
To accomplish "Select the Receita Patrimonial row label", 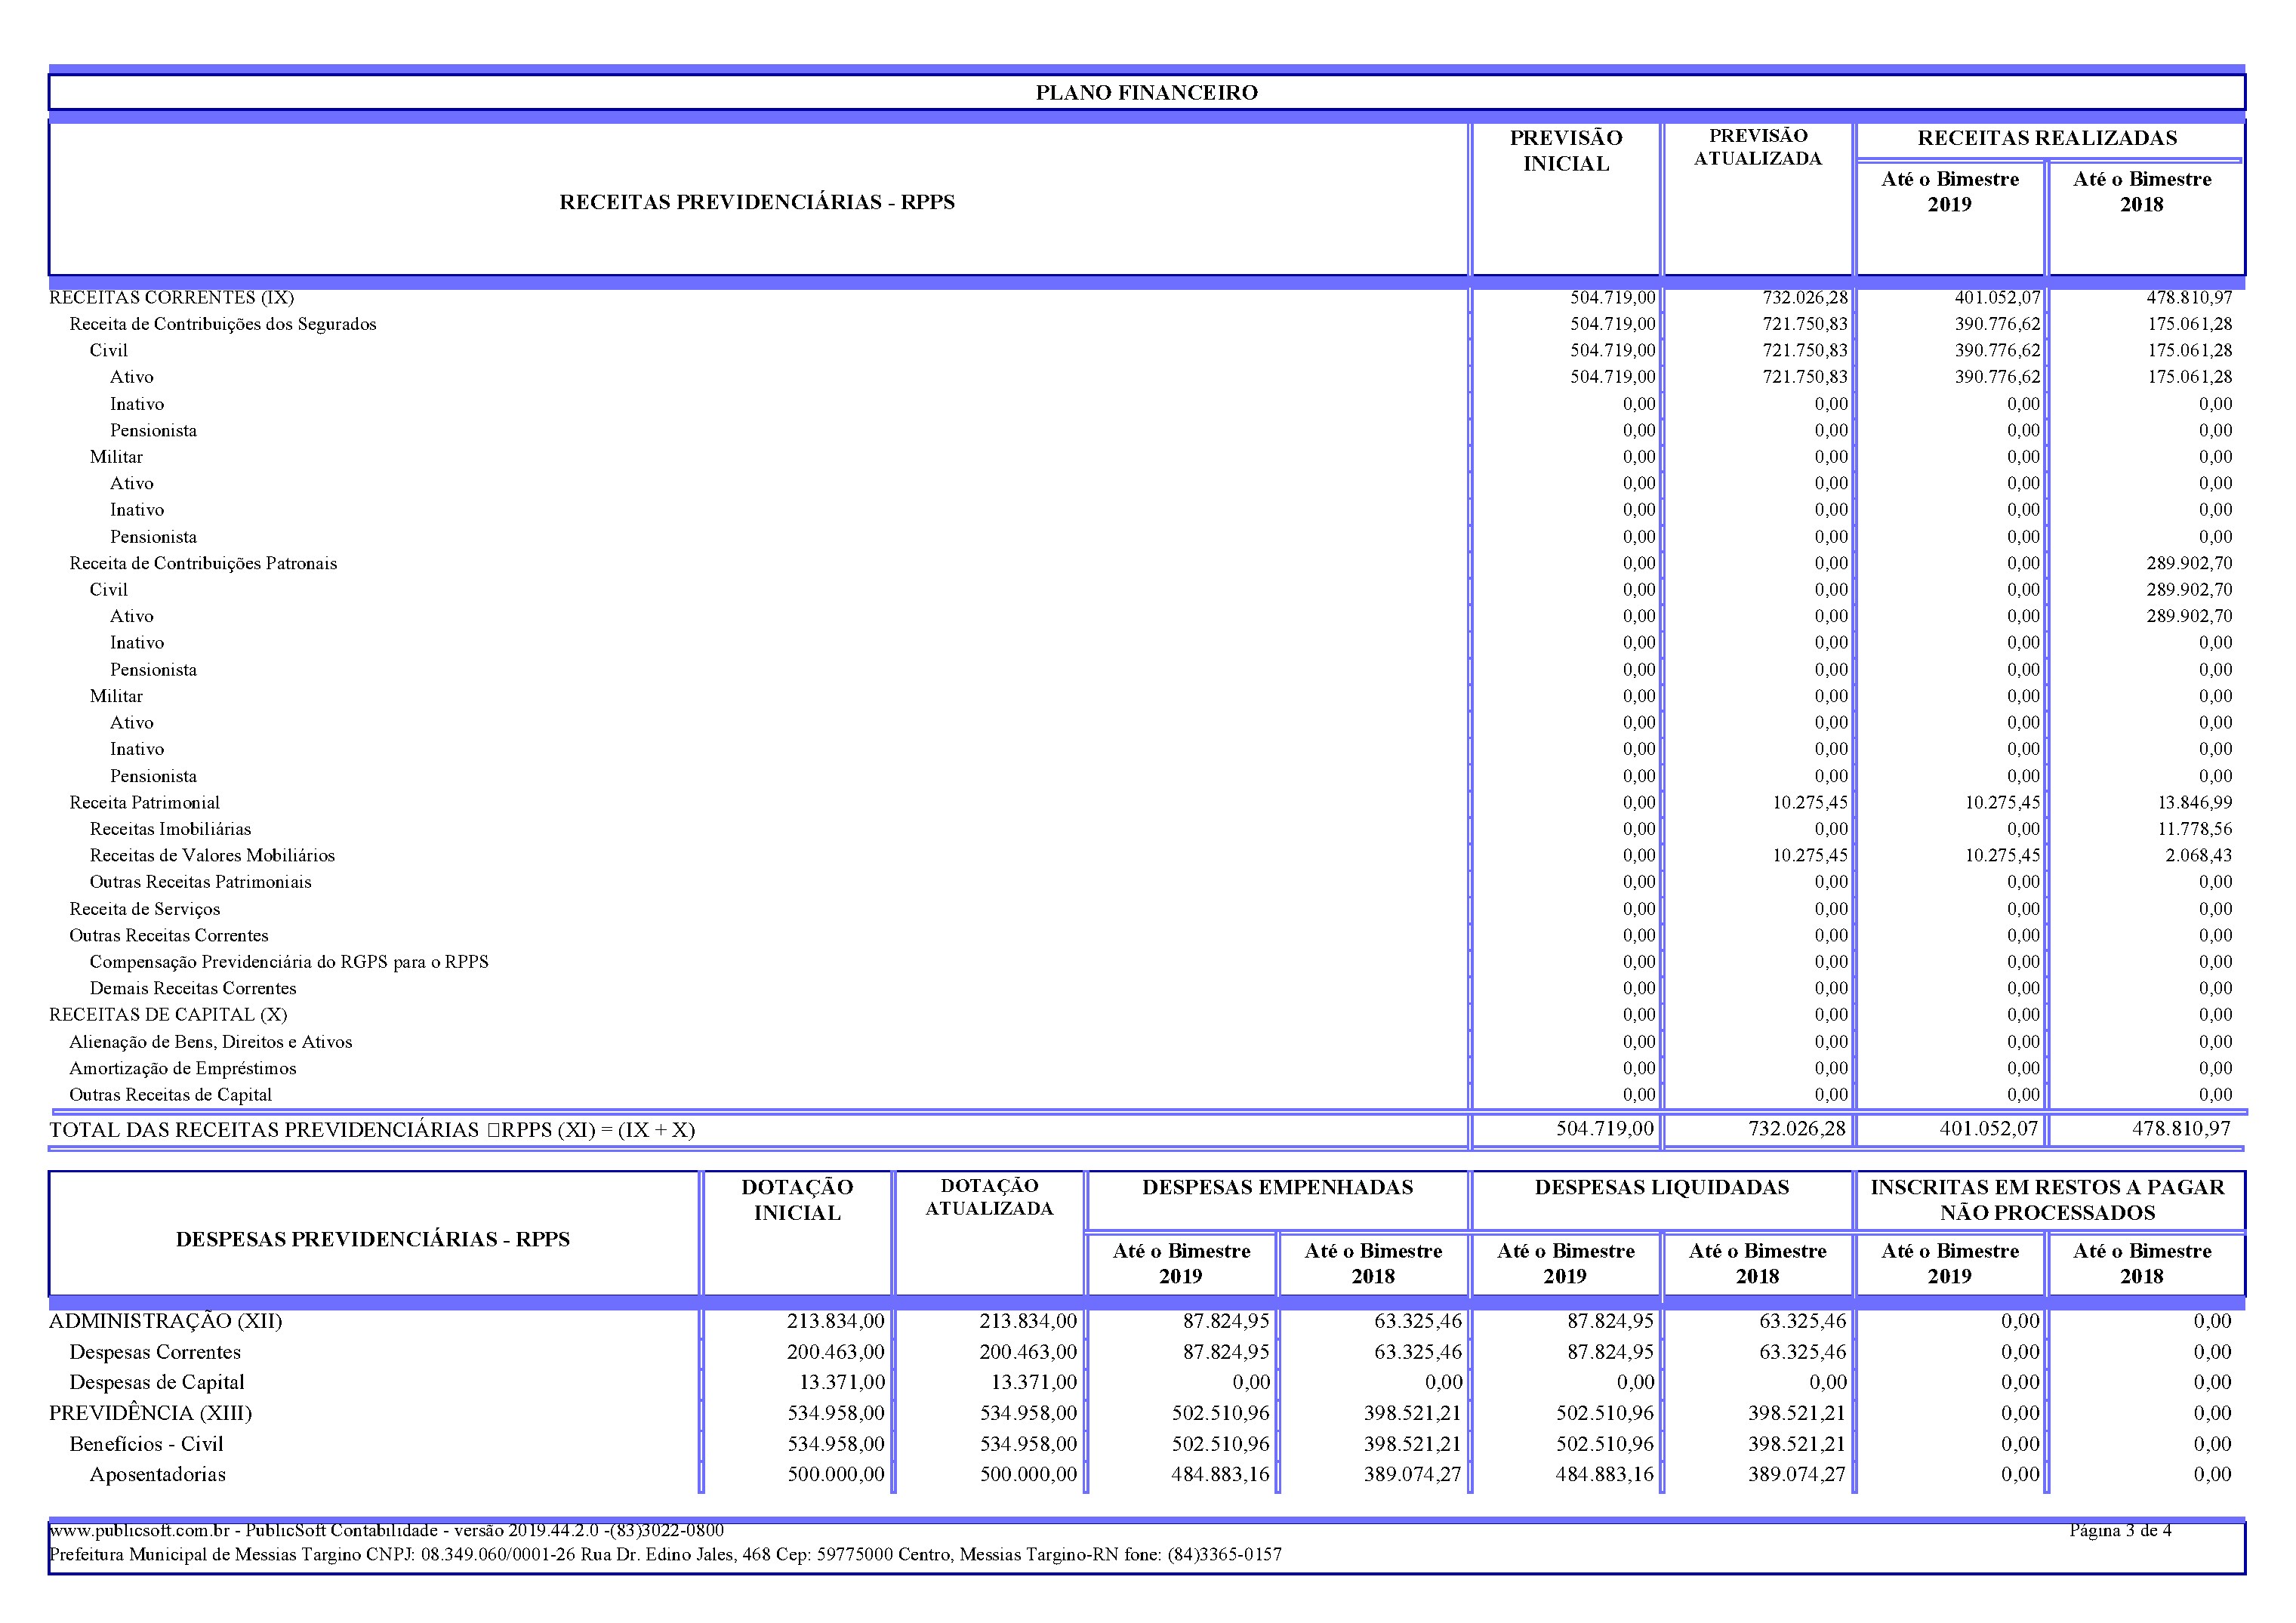I will coord(144,802).
